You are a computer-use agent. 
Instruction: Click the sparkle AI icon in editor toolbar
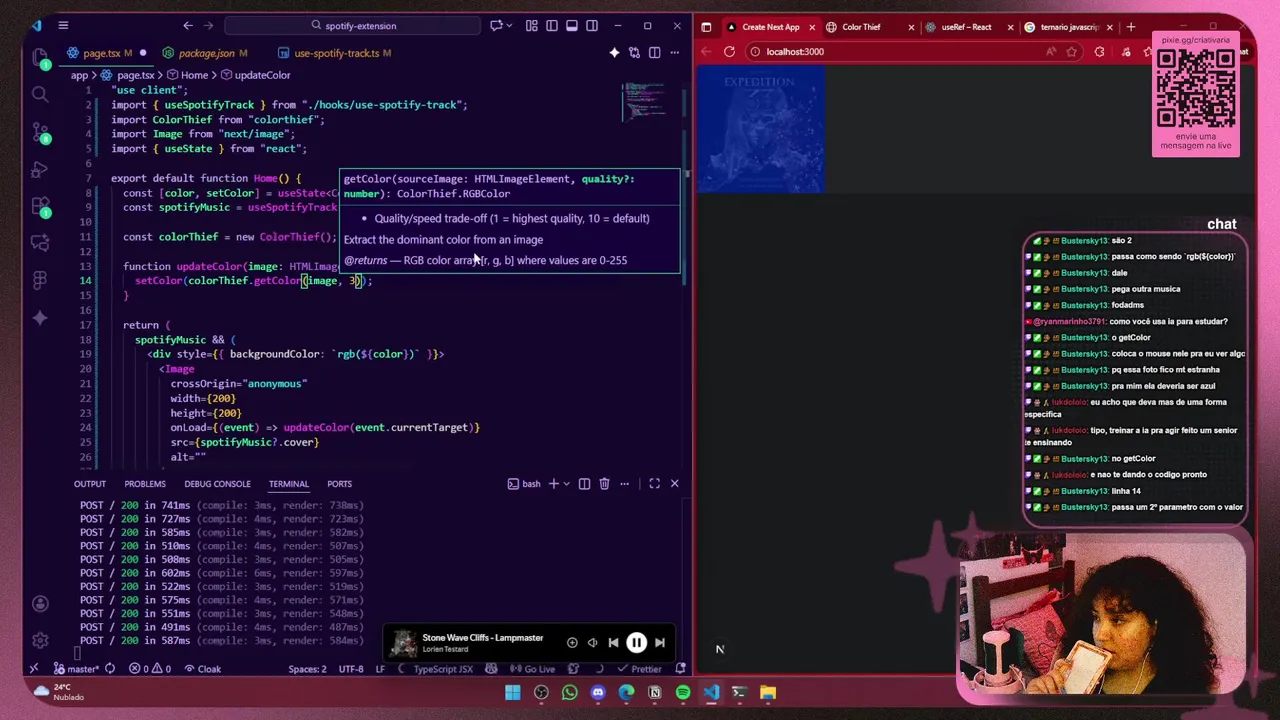click(x=614, y=53)
